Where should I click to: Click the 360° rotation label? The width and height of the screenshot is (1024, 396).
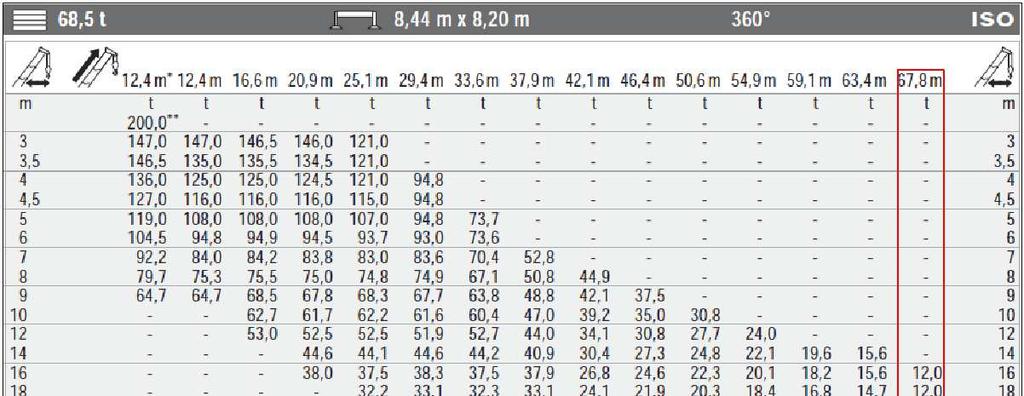pos(750,20)
